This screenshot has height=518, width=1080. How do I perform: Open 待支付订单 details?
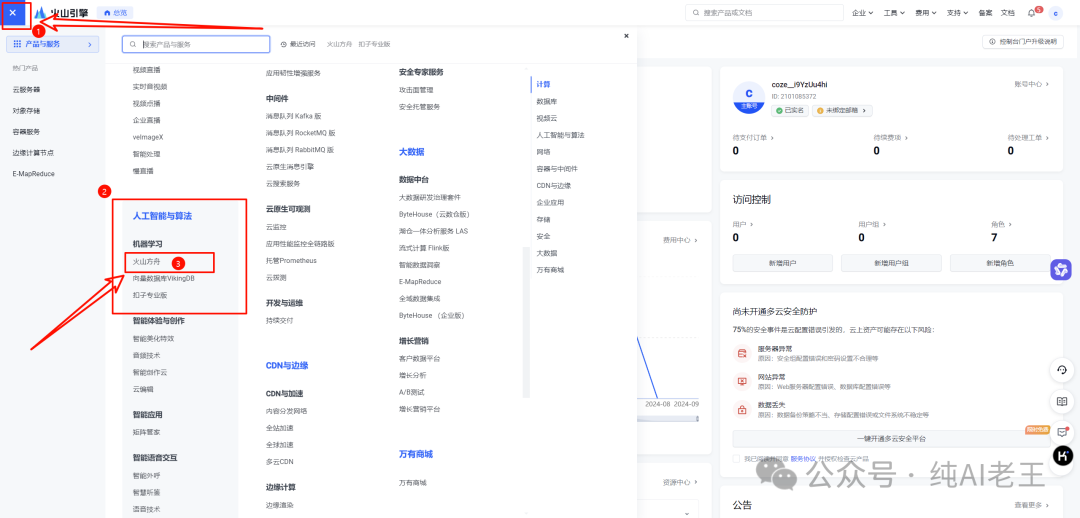click(x=753, y=138)
